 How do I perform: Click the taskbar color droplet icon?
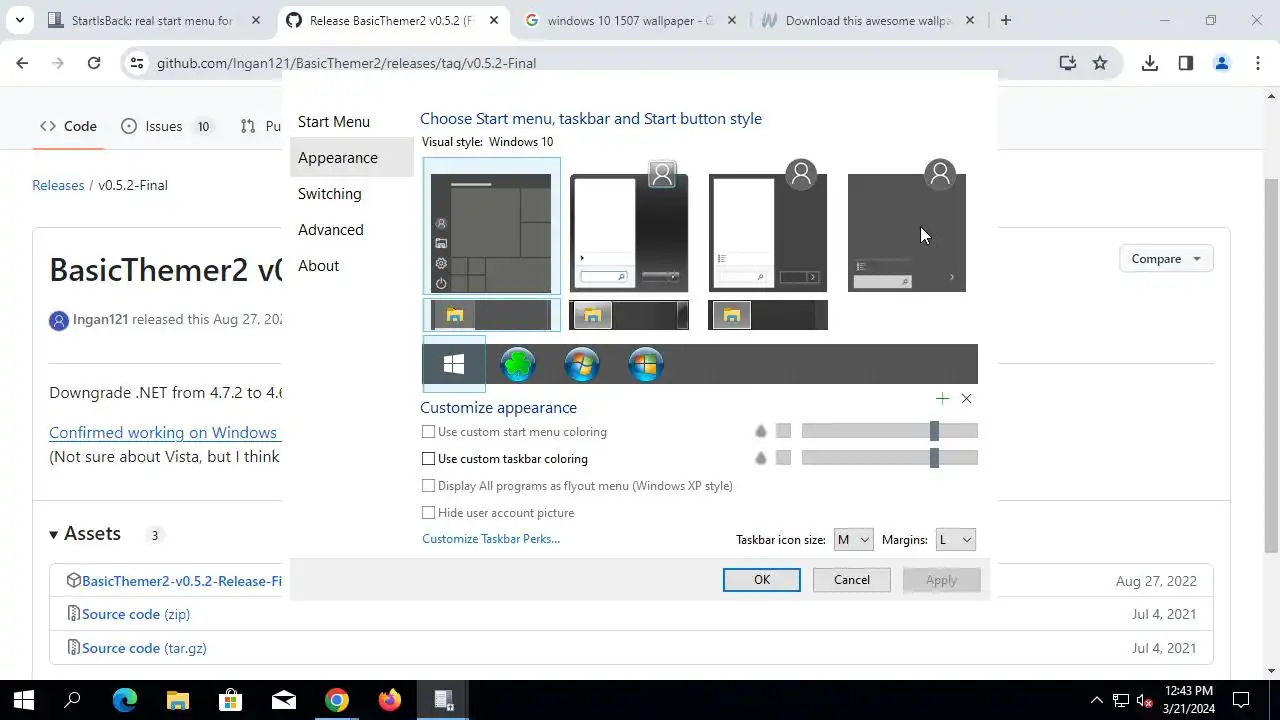coord(761,458)
